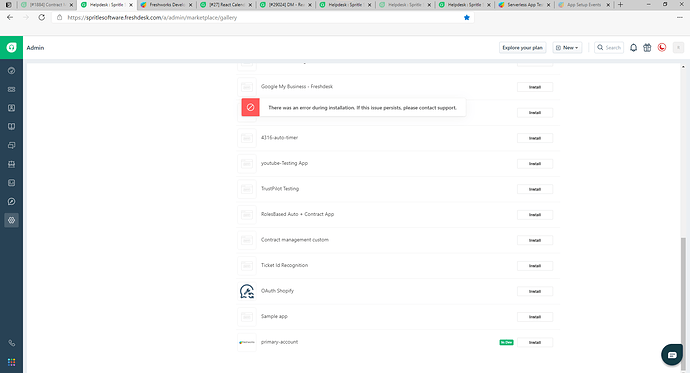
Task: Switch to the Contract browser tab
Action: coord(46,5)
